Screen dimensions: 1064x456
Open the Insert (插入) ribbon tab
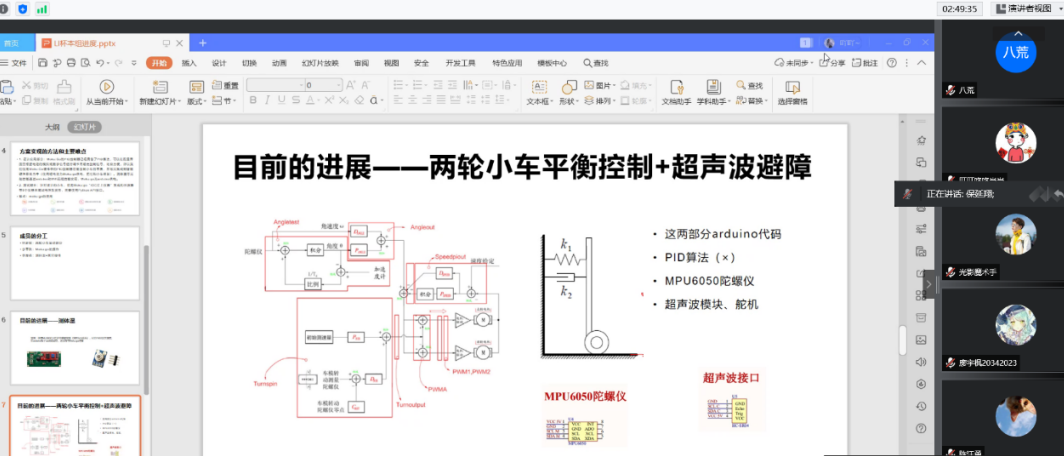click(x=189, y=63)
